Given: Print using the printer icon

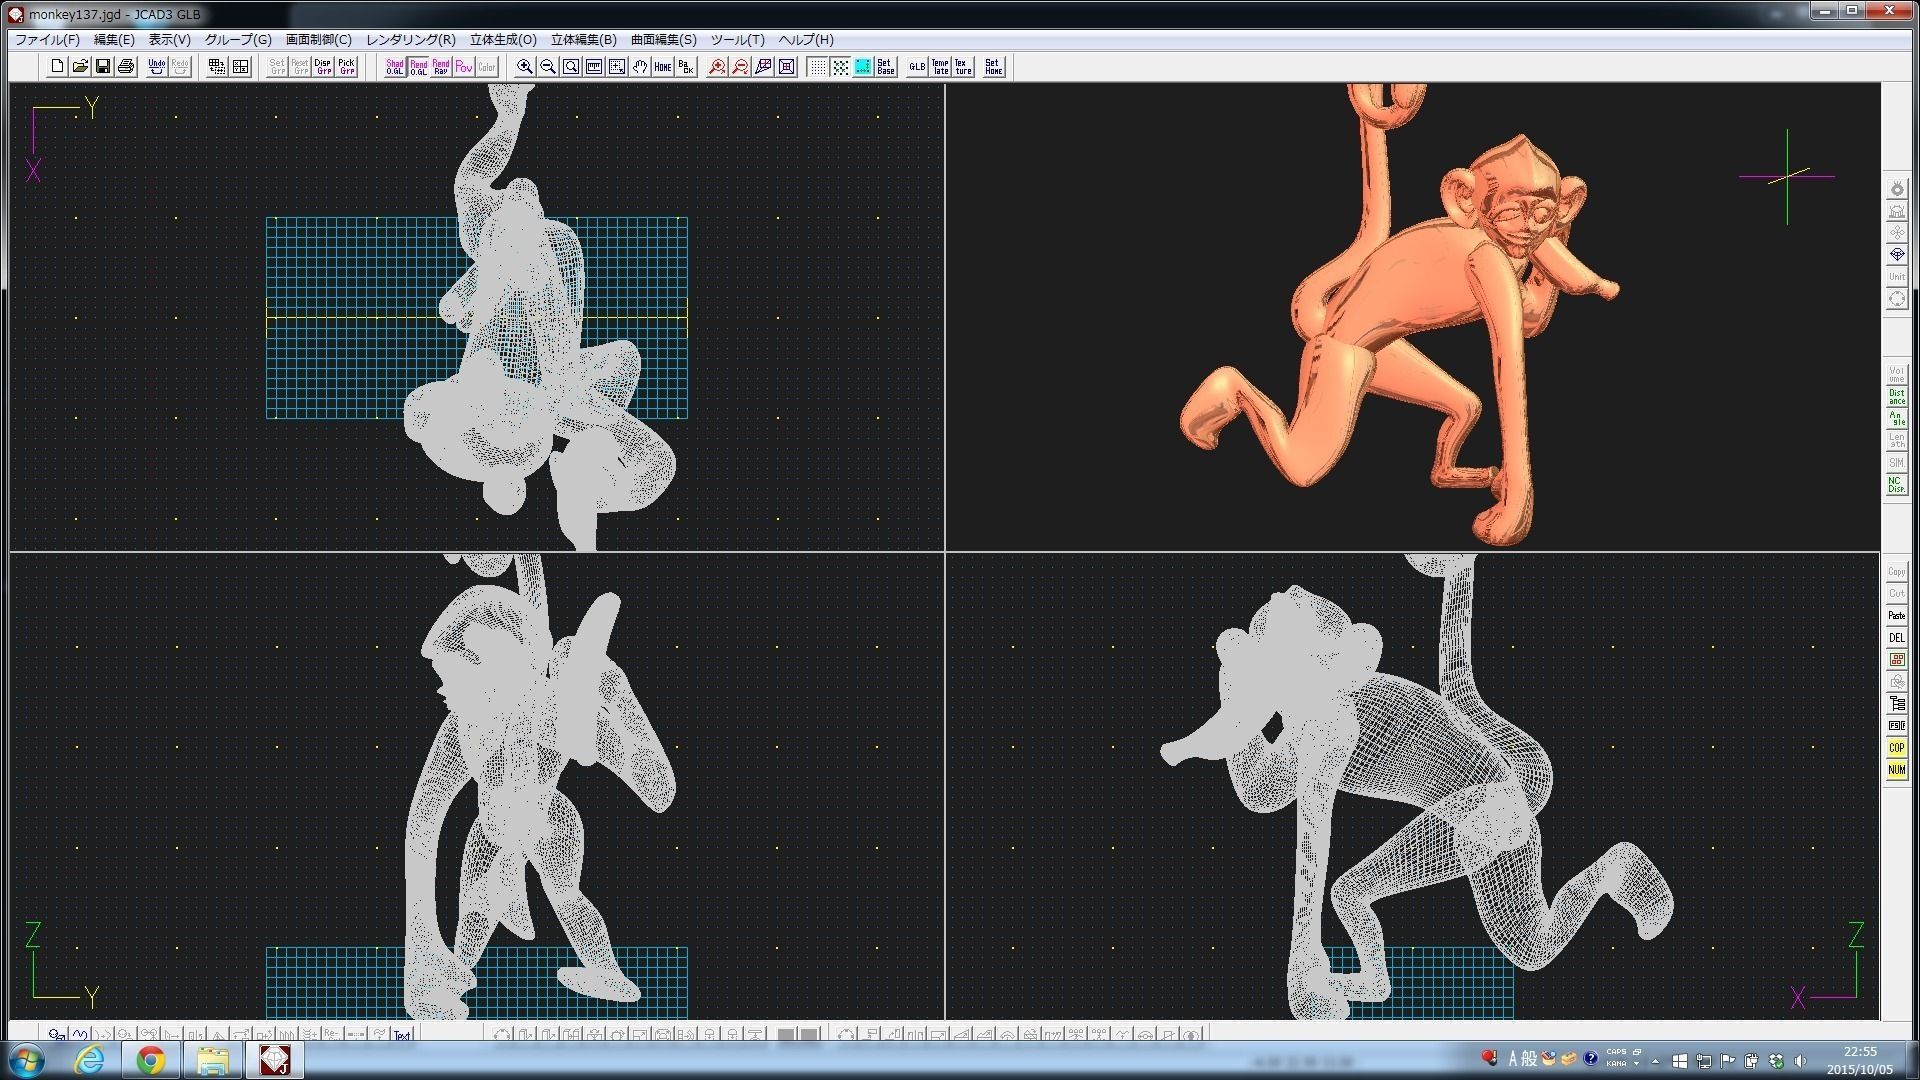Looking at the screenshot, I should point(126,67).
